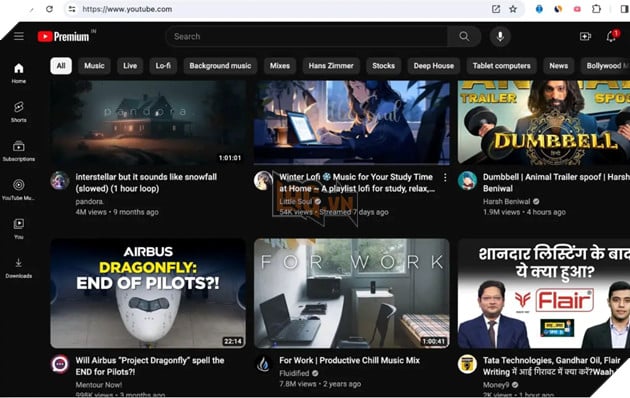The image size is (630, 398).
Task: Open title 'interstellar but it sounds like snowfall'
Action: point(146,183)
